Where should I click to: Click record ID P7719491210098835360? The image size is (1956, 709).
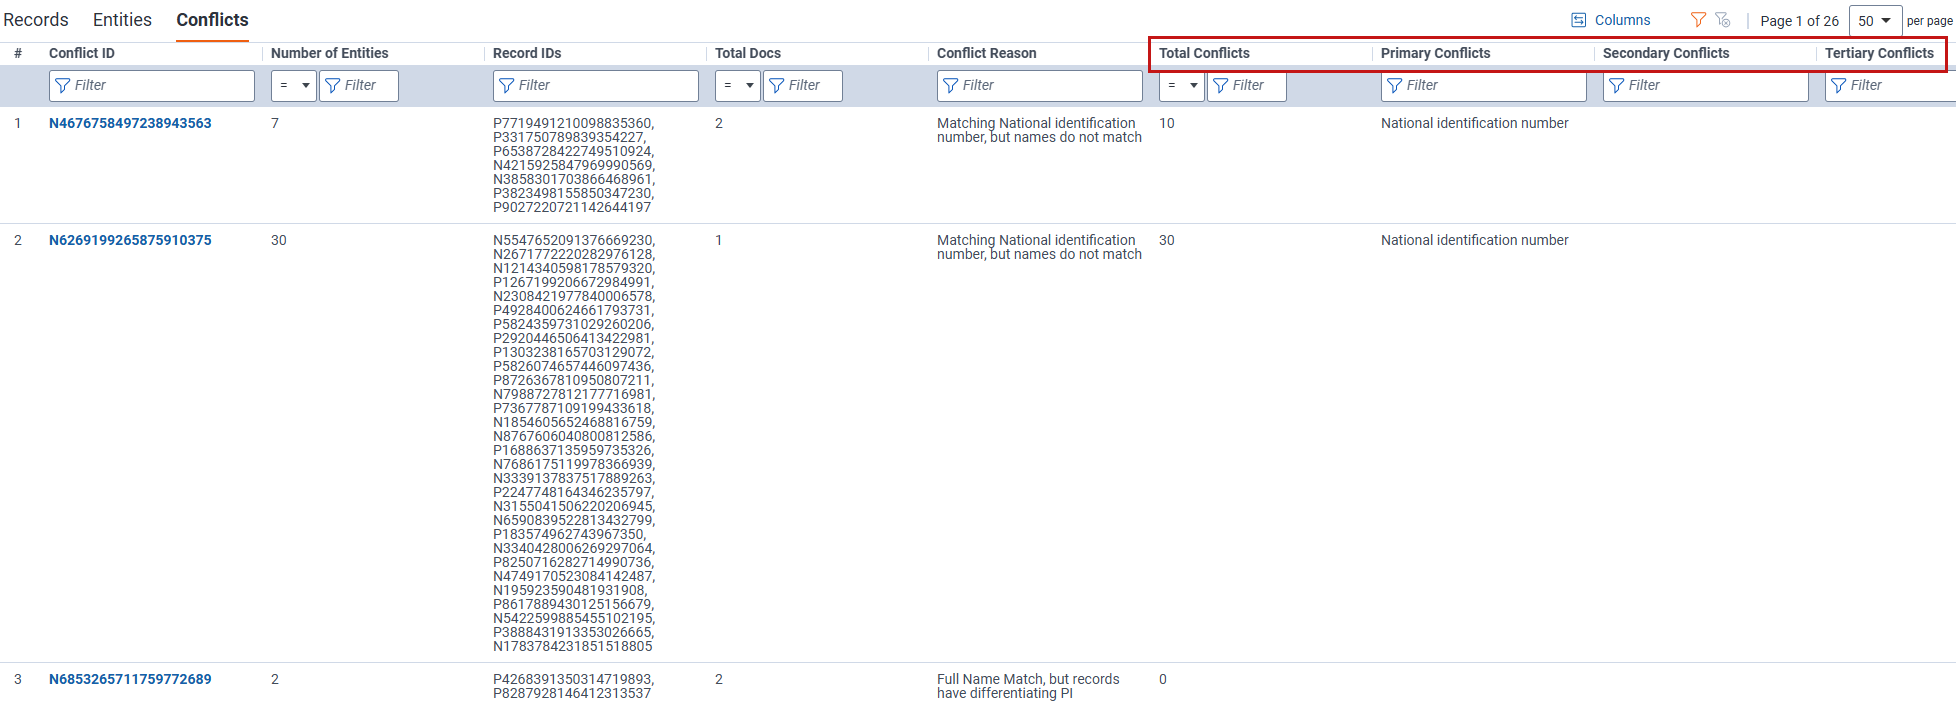click(573, 123)
